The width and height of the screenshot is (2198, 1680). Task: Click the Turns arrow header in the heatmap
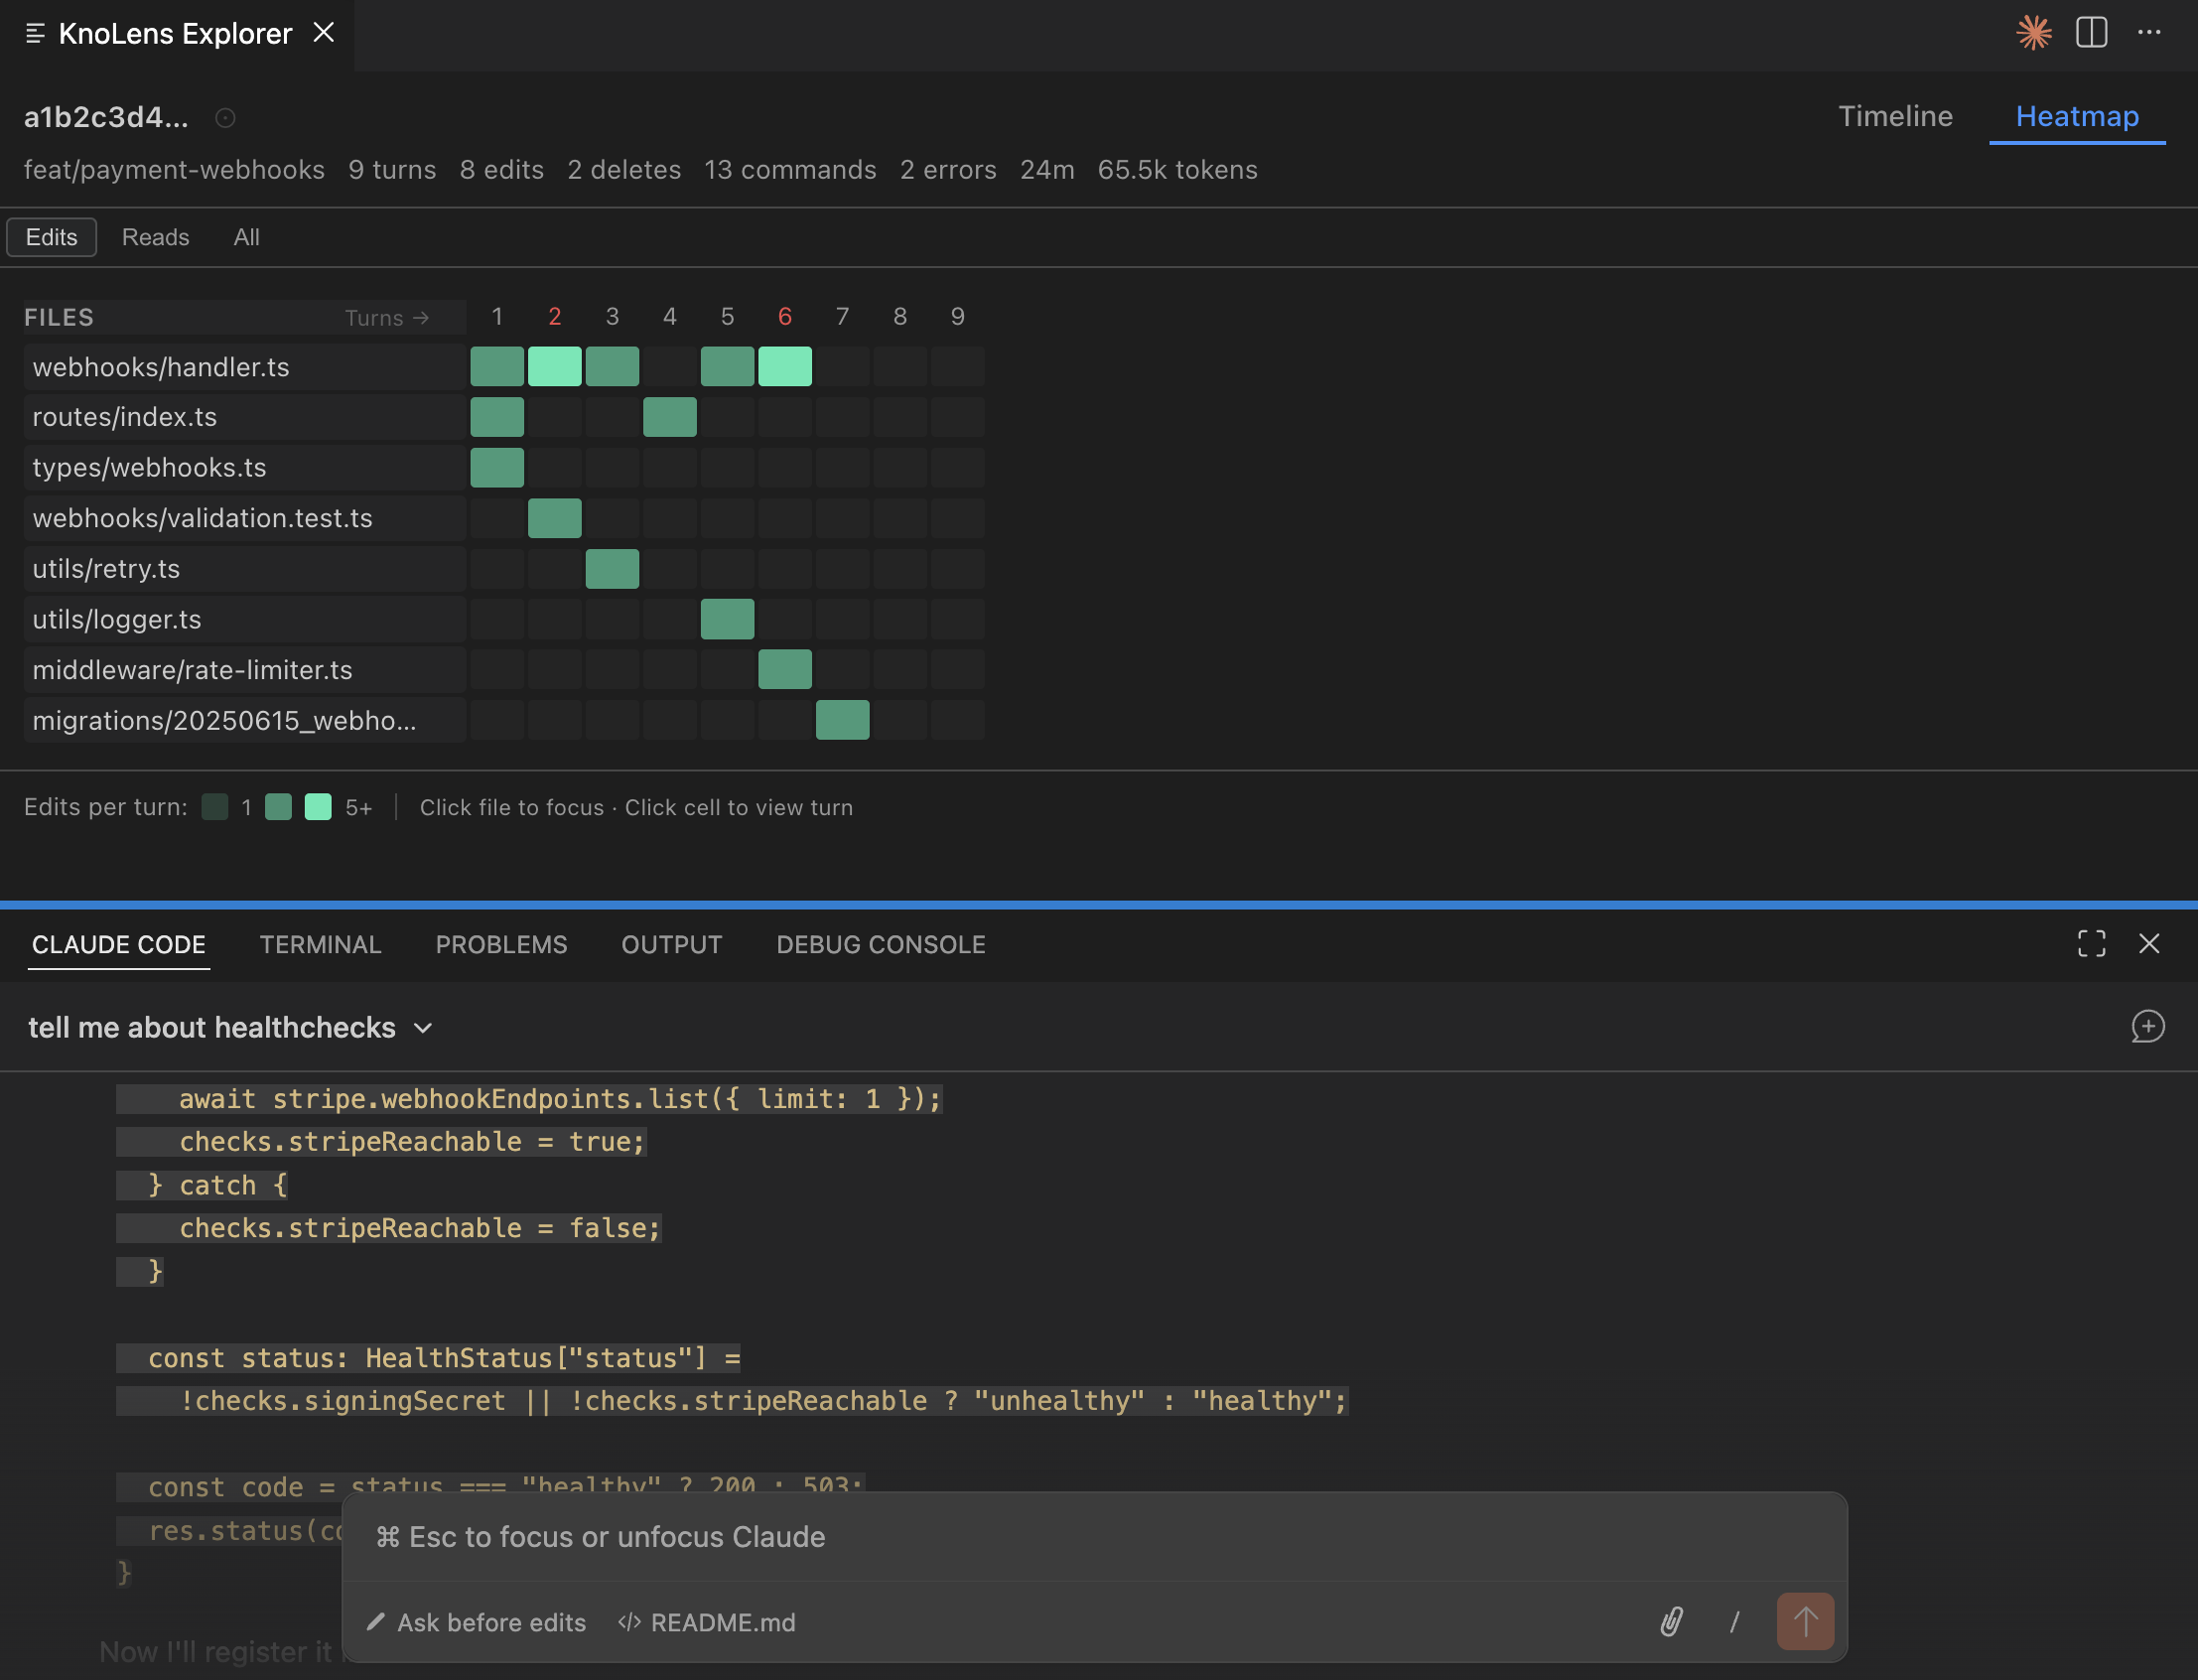pos(389,317)
